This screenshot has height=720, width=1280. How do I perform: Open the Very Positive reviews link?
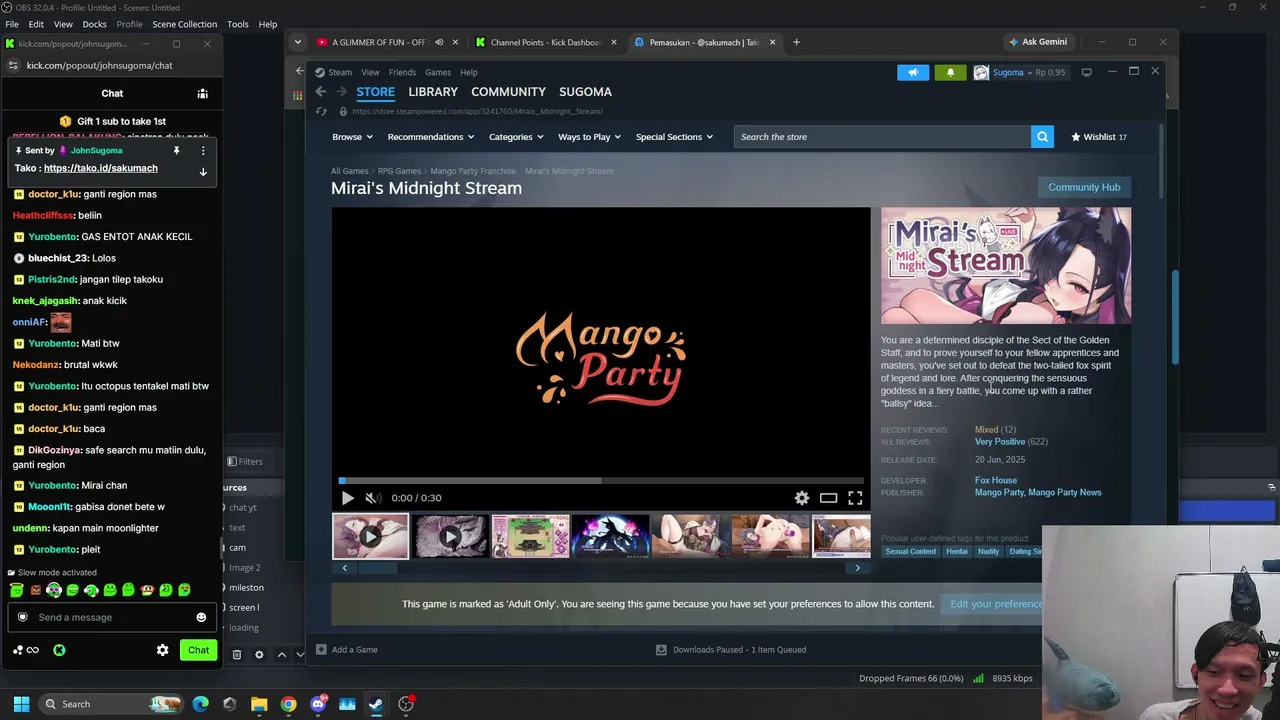[1000, 442]
